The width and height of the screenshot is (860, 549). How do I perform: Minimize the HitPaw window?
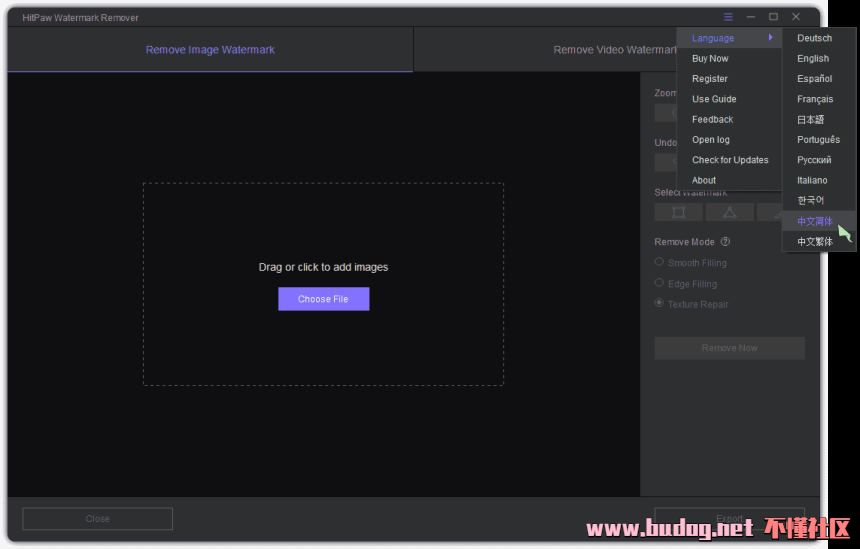751,17
